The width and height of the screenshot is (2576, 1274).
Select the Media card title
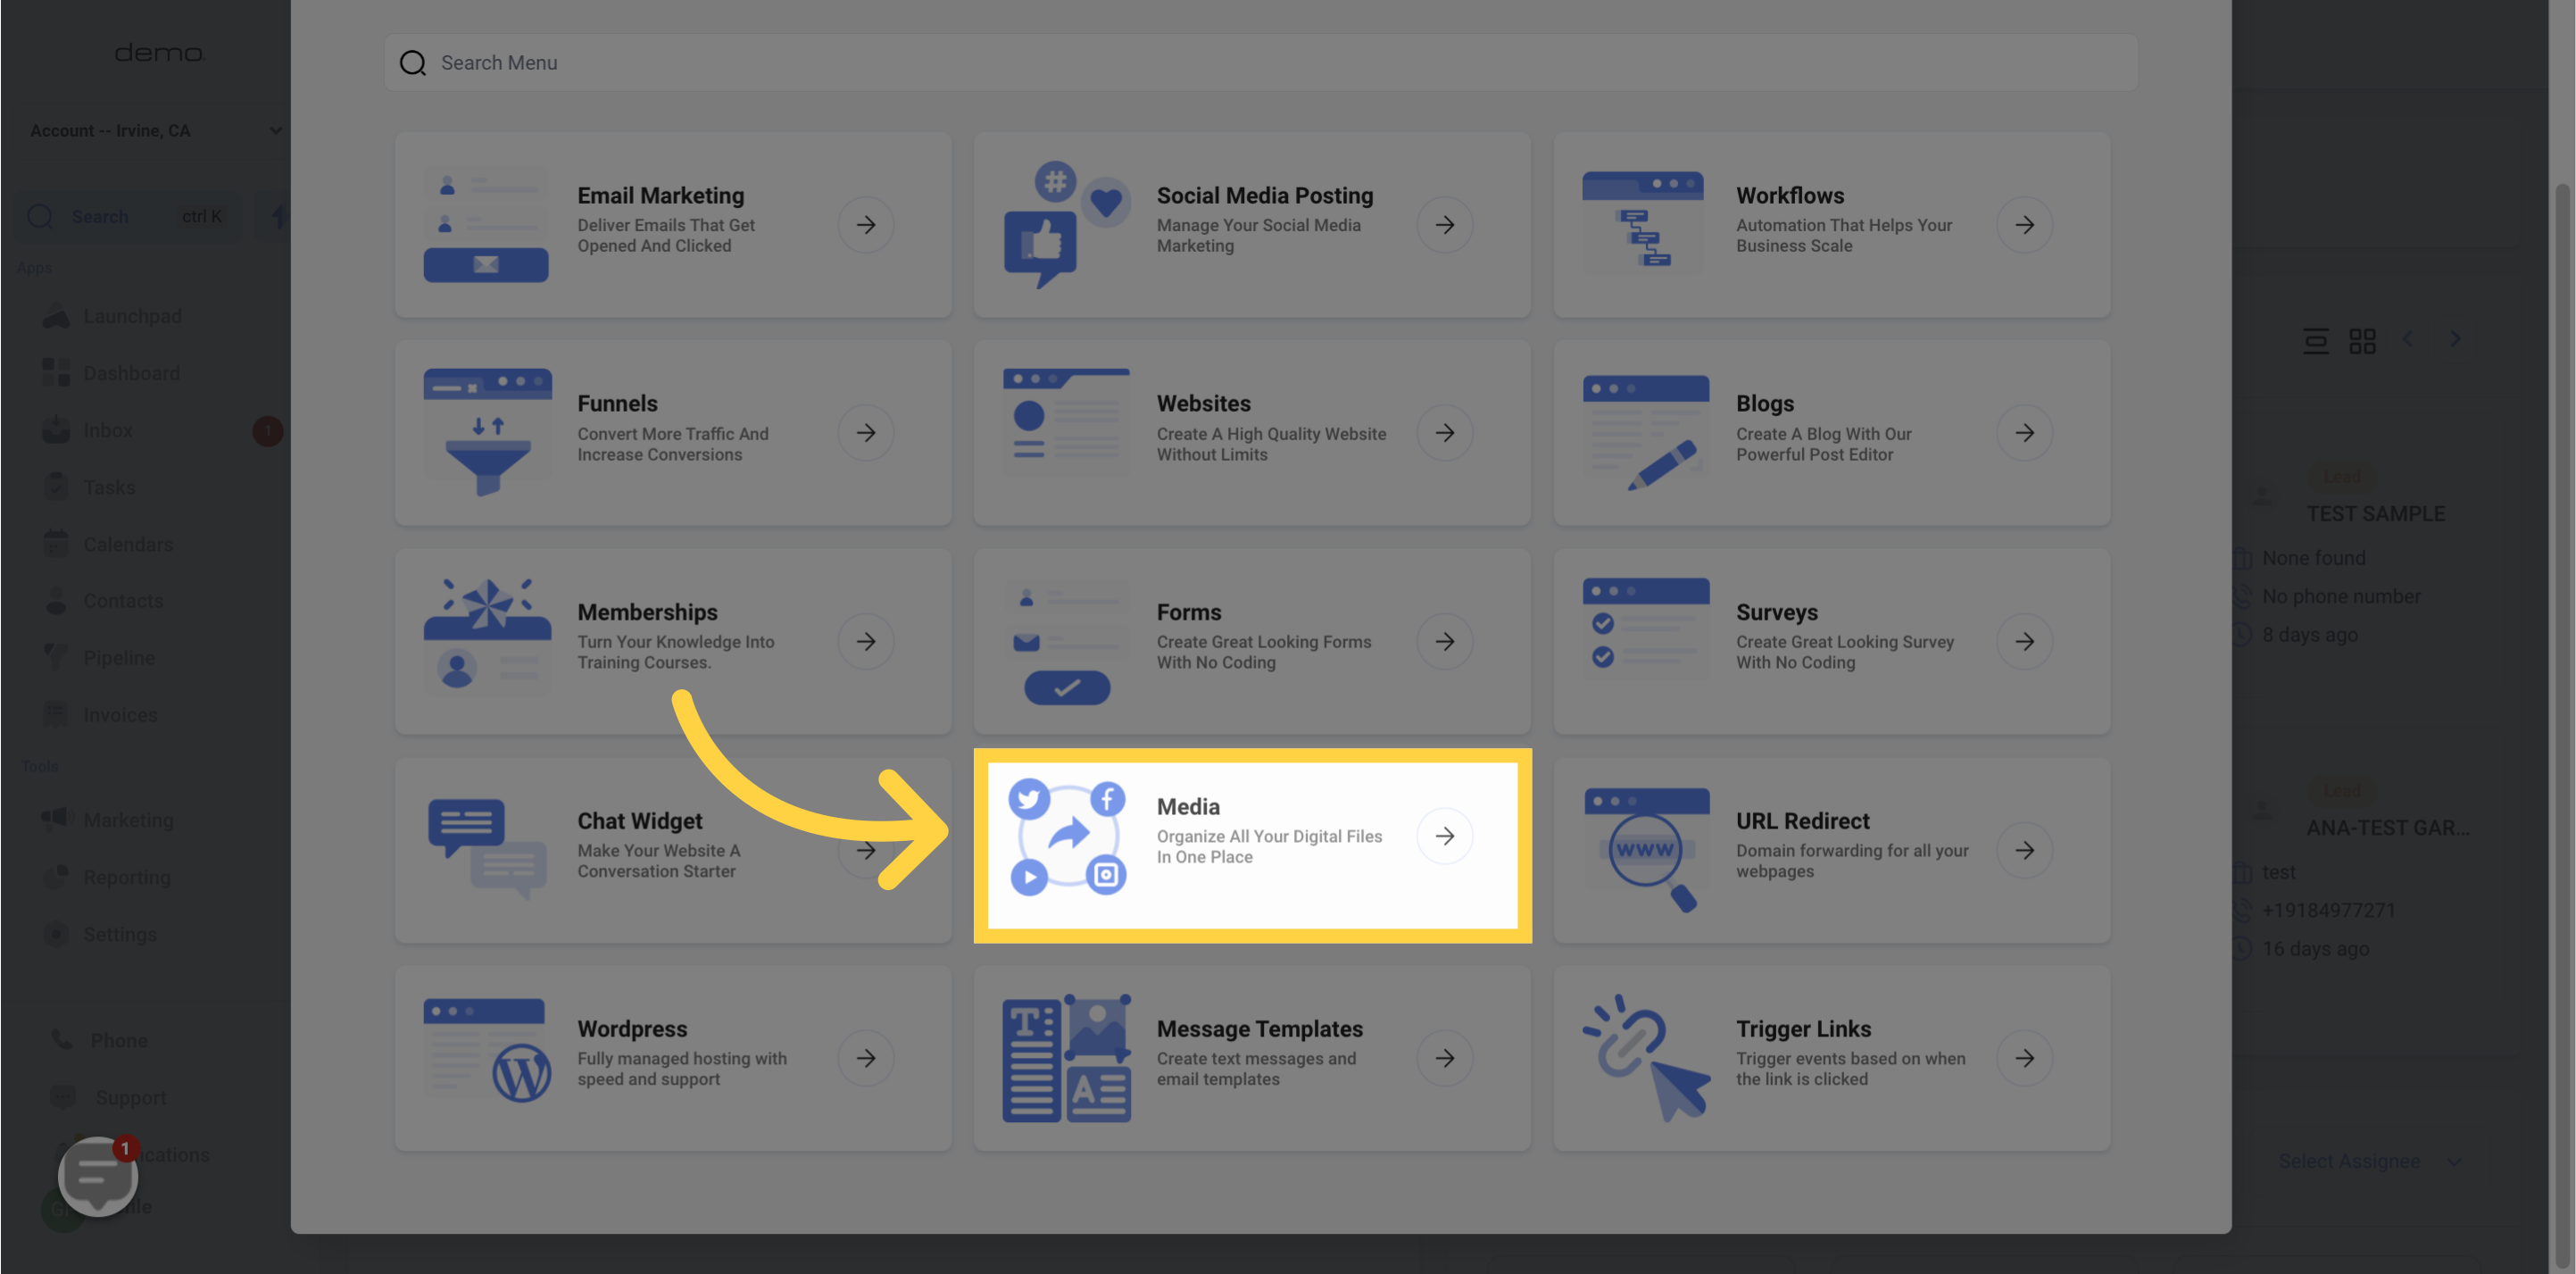pyautogui.click(x=1188, y=807)
